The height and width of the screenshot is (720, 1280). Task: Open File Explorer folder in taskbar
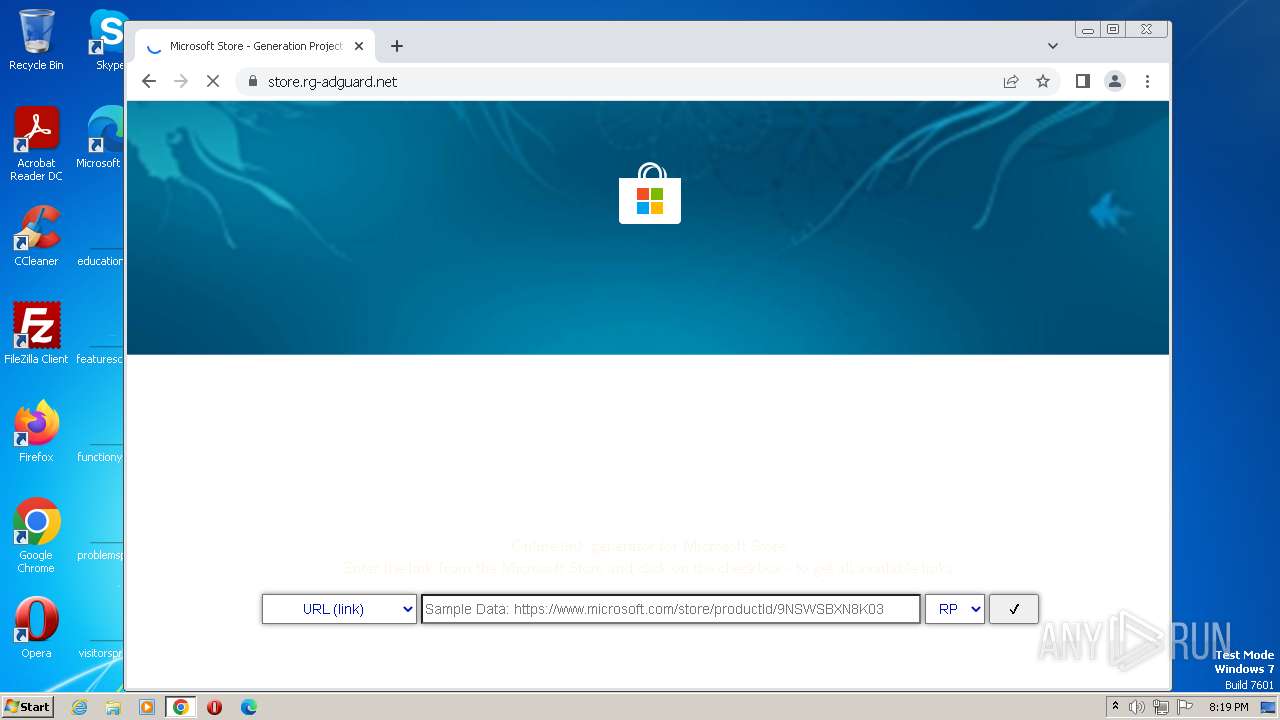(113, 707)
